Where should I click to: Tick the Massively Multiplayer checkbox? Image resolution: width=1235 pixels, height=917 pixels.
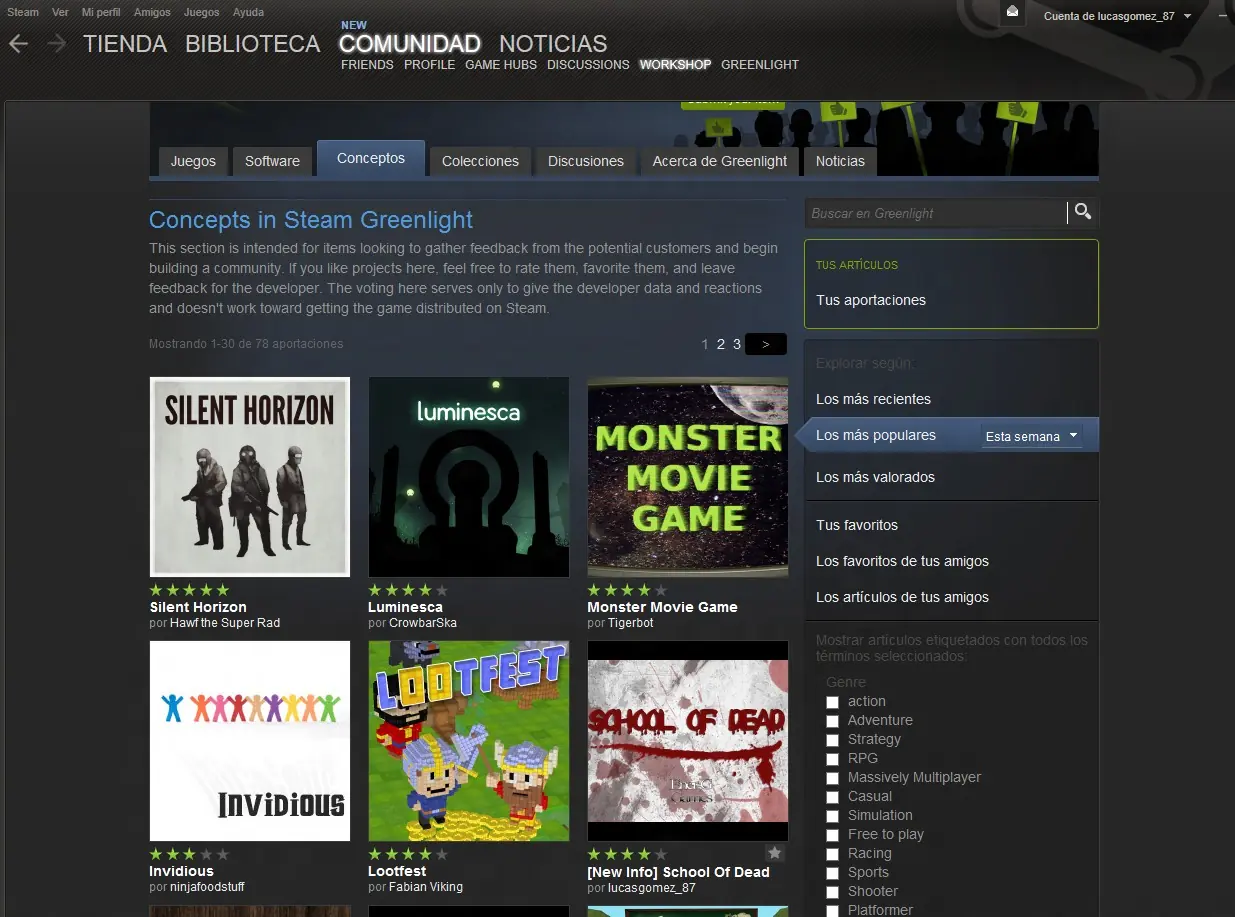point(832,778)
